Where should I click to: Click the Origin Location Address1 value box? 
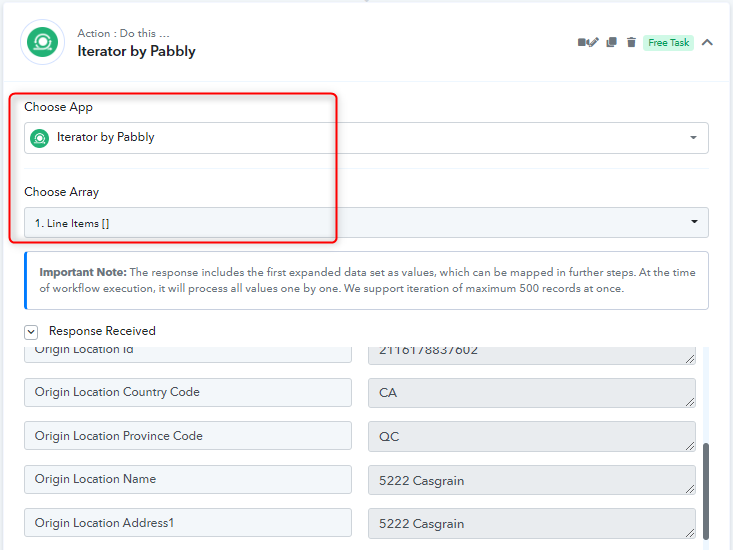(x=532, y=523)
